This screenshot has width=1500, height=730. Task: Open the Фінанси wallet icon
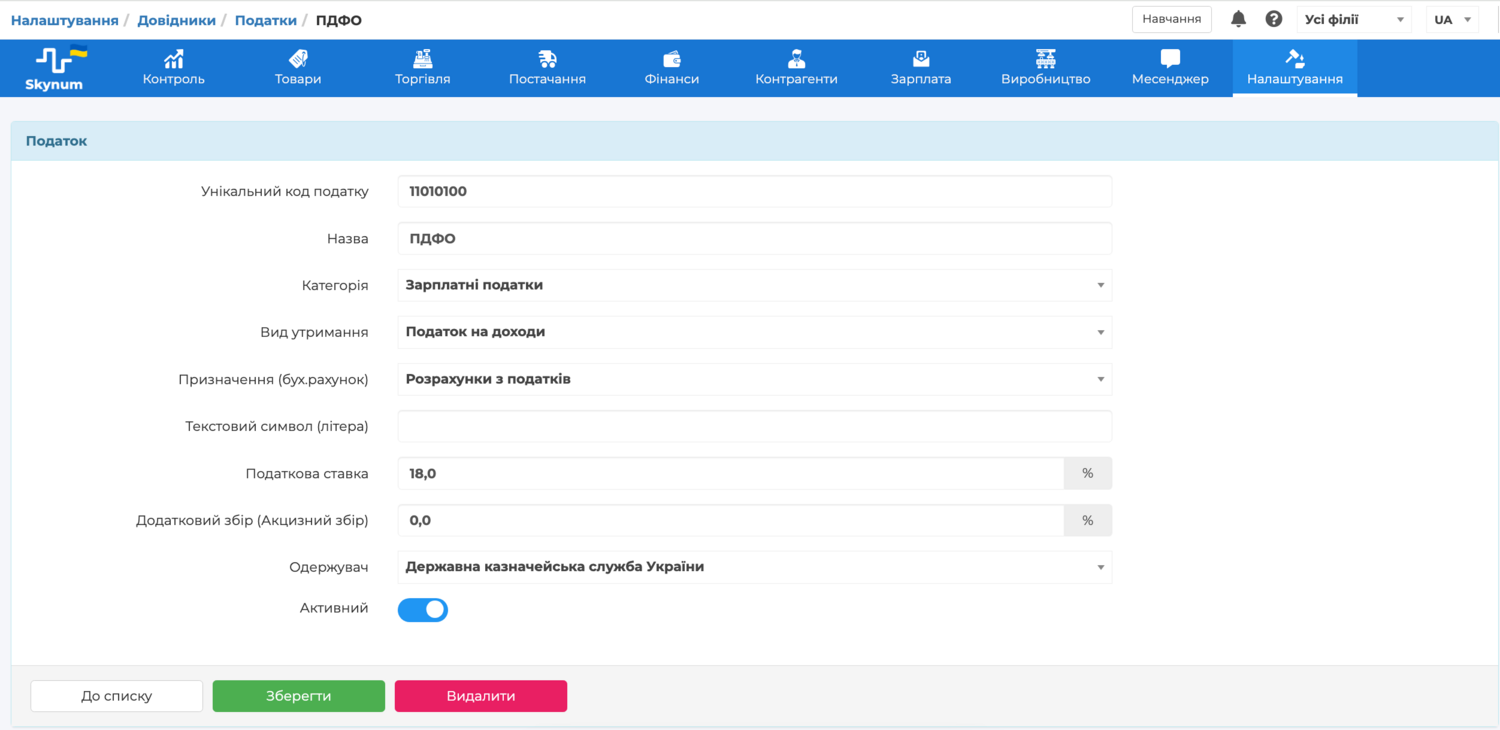click(x=672, y=59)
